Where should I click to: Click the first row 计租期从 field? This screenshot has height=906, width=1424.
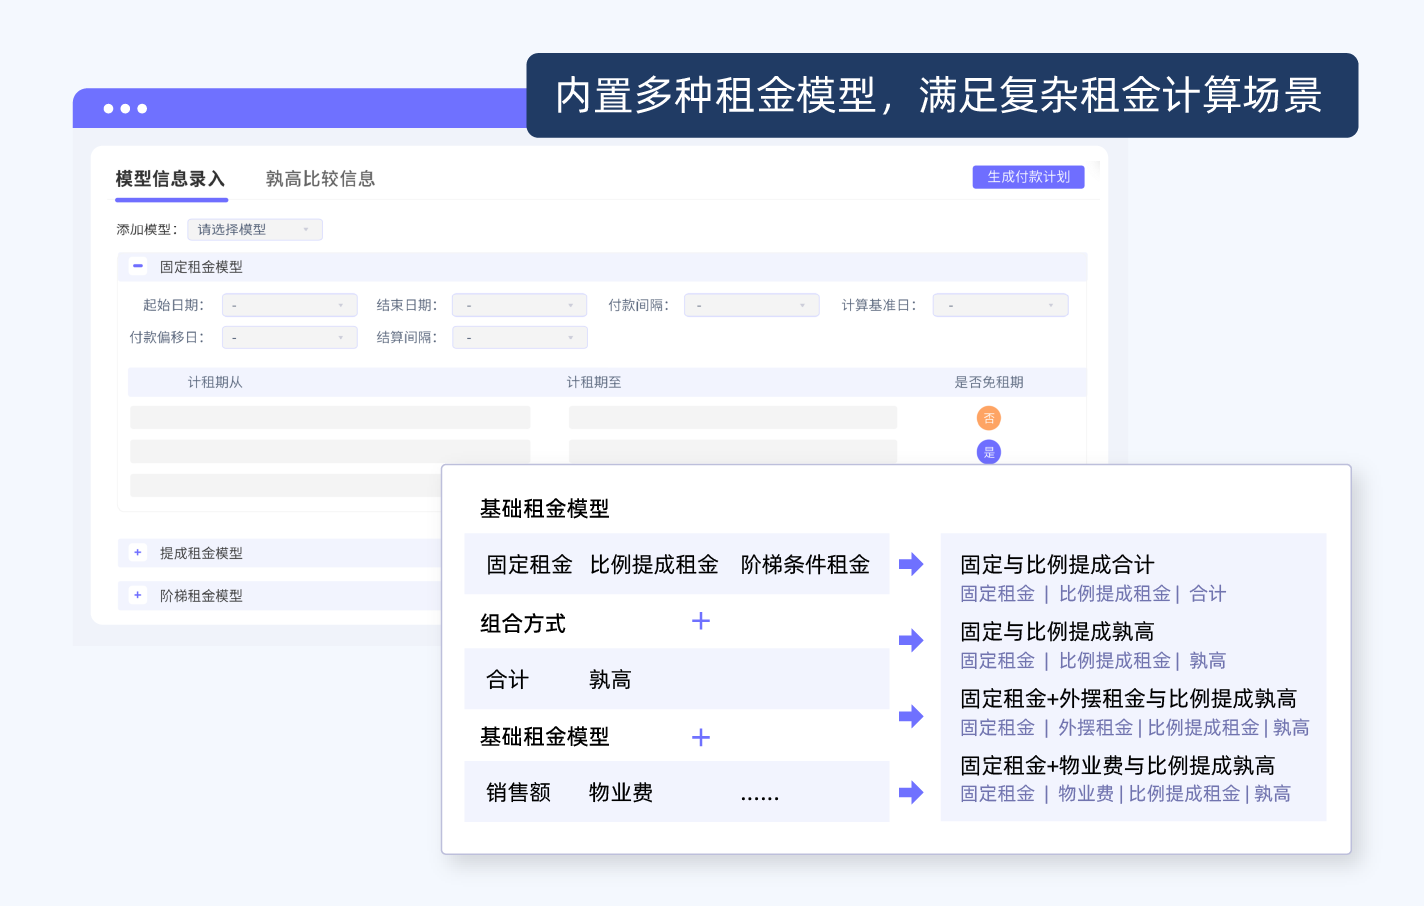[330, 418]
